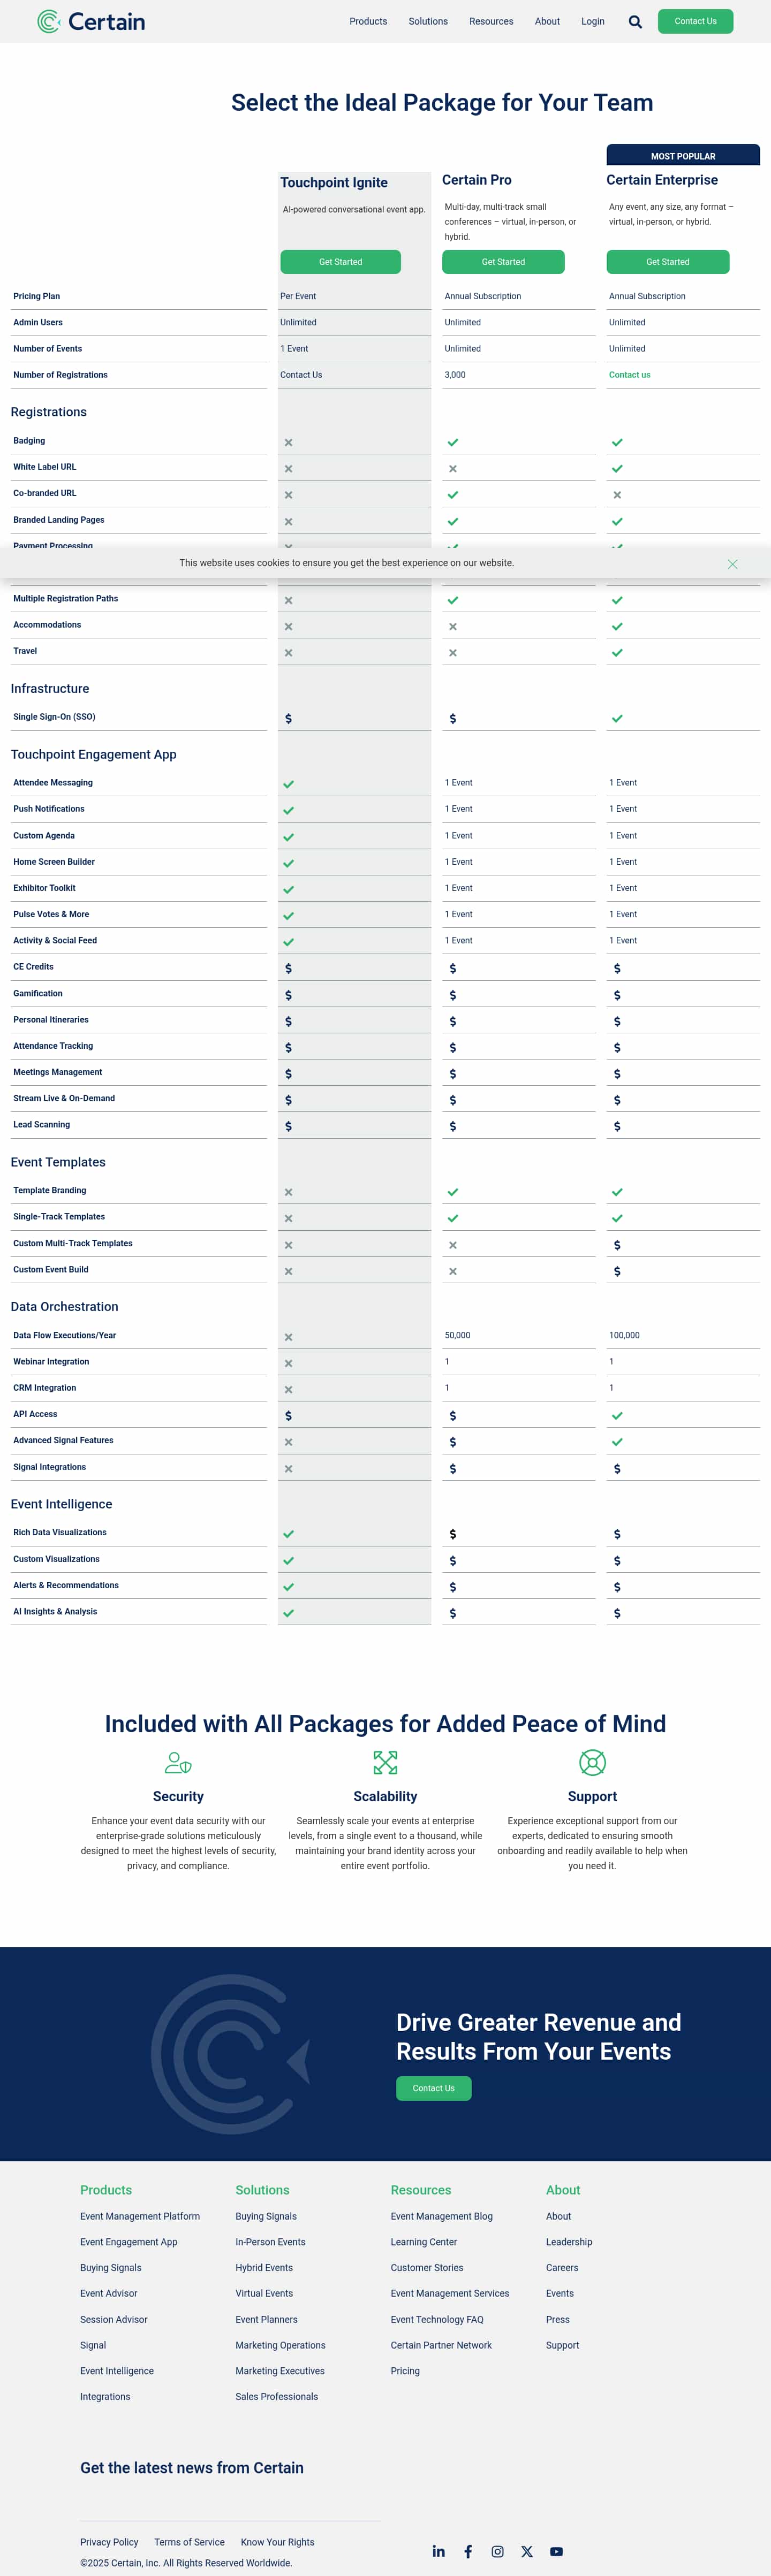Click the Support lifebuoy icon
771x2576 pixels.
click(x=592, y=1762)
